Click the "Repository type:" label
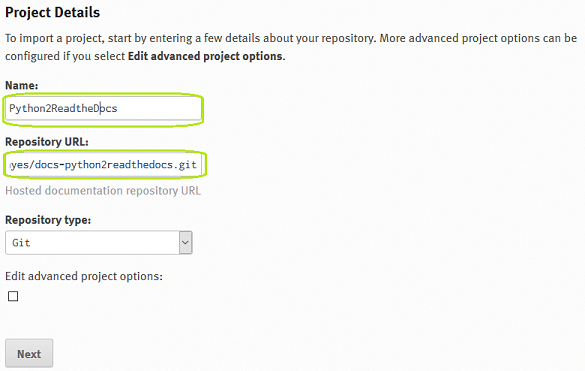Image resolution: width=585 pixels, height=371 pixels. click(x=48, y=220)
